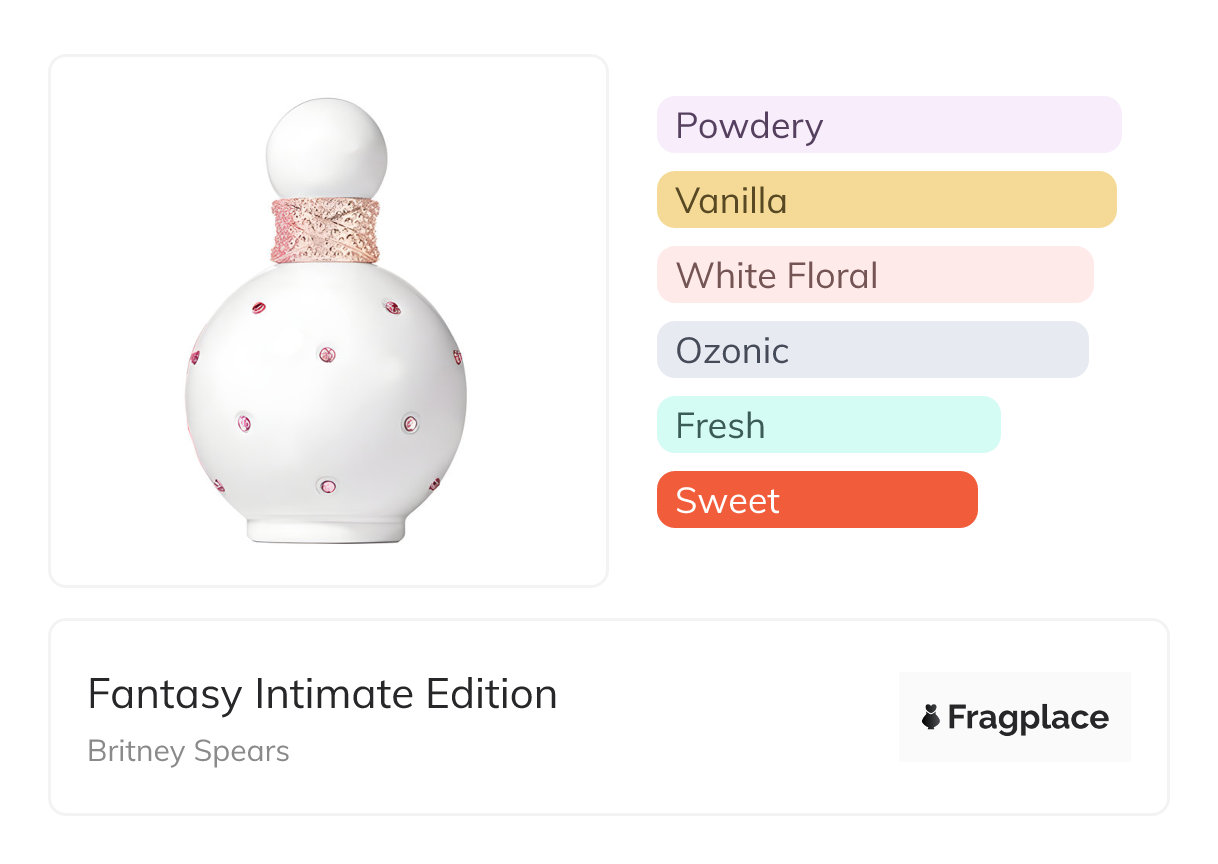The width and height of the screenshot is (1218, 864).
Task: Click the white round bottle cap
Action: [x=326, y=148]
